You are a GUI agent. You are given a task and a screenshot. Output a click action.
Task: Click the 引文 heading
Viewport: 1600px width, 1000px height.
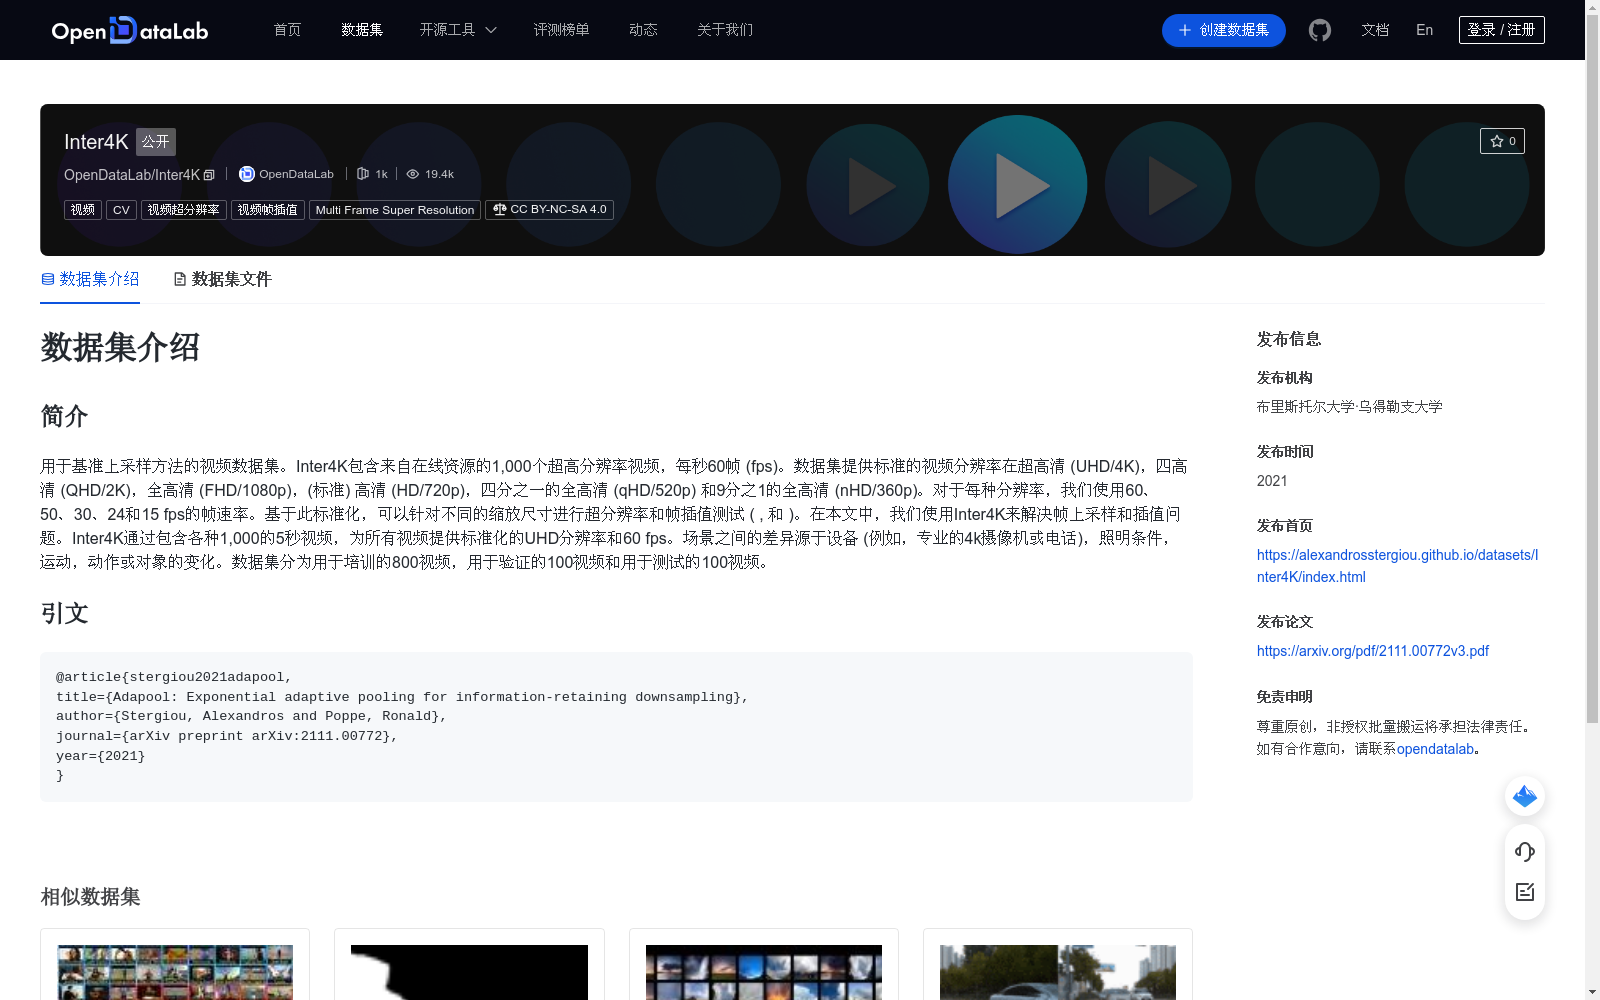click(x=65, y=613)
